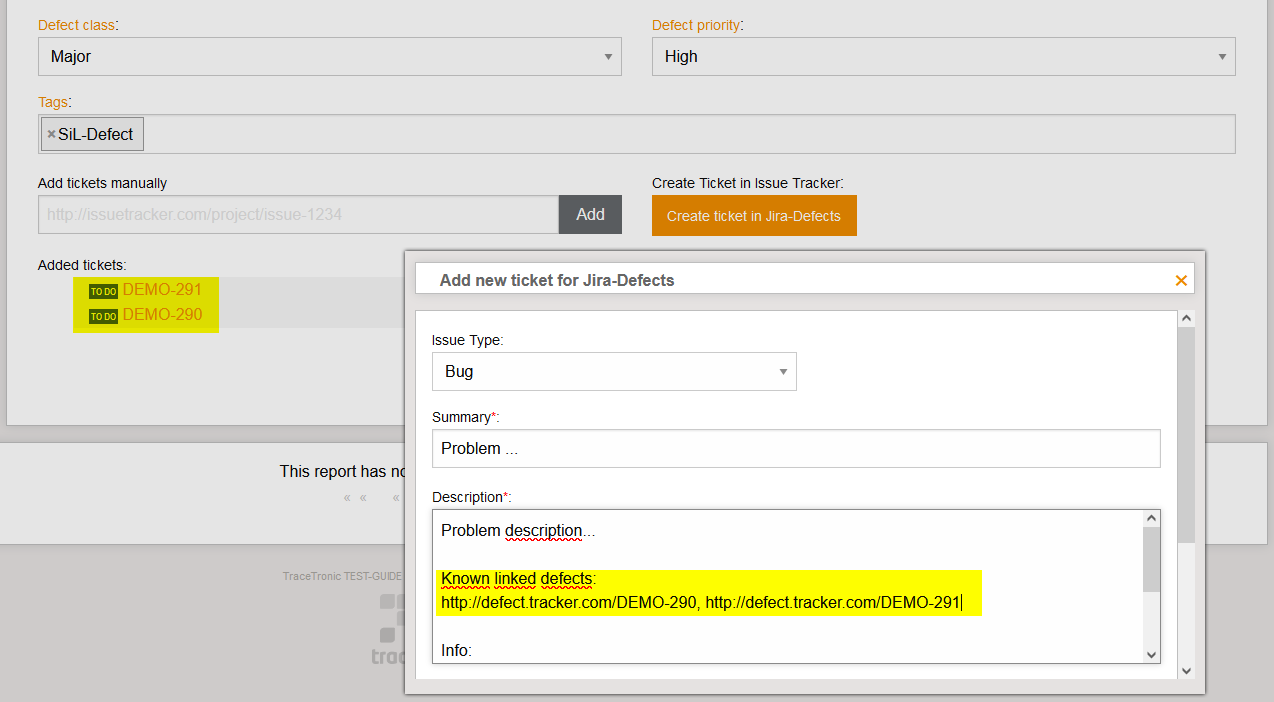Click into the Summary text field
Screen dimensions: 1274x702
pos(795,449)
